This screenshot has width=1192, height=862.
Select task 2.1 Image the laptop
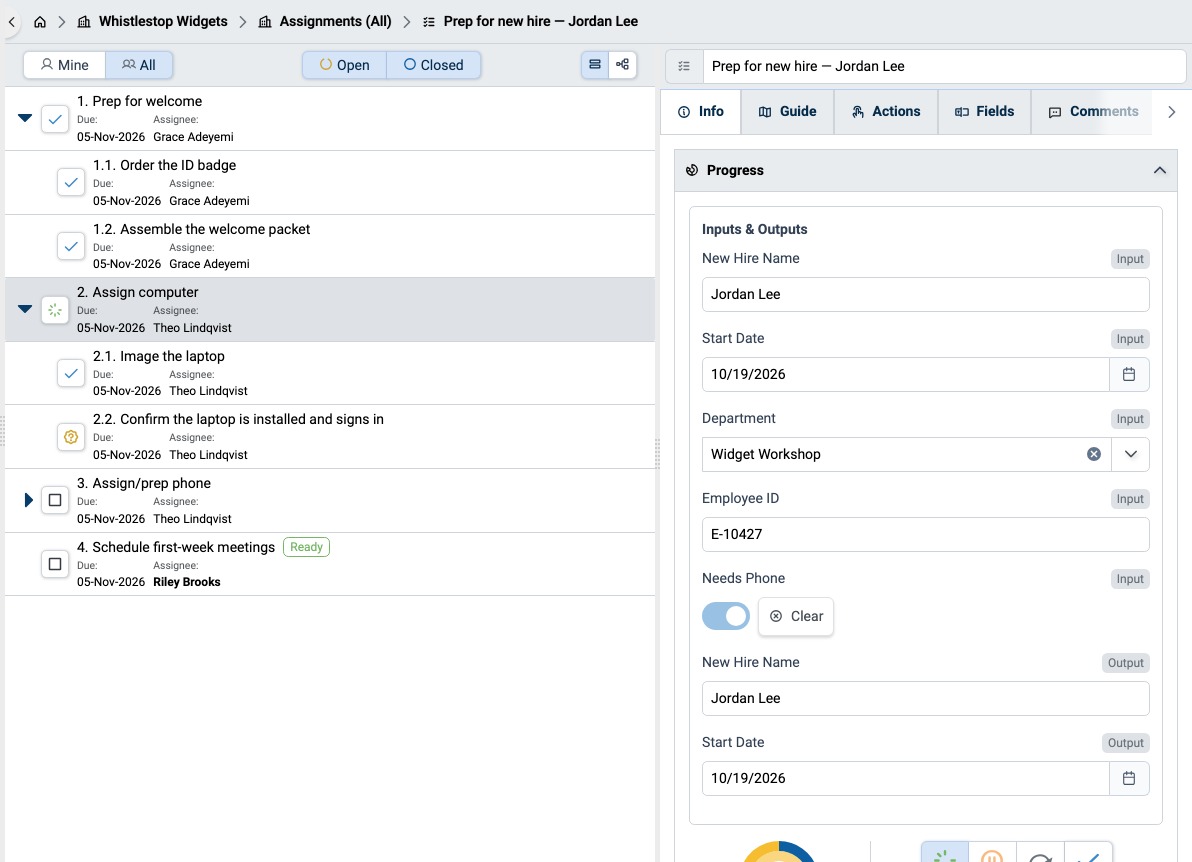click(330, 373)
